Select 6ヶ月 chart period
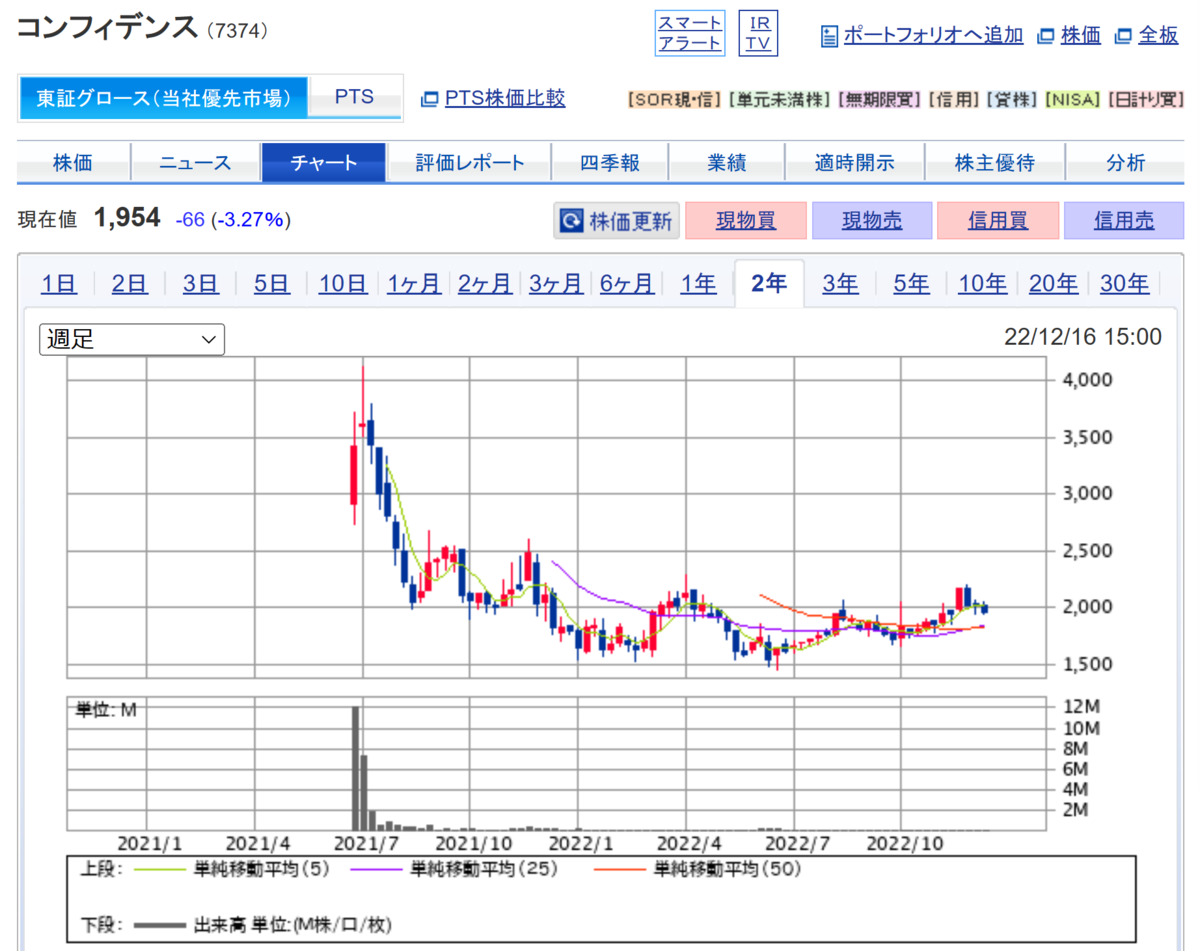 click(x=627, y=284)
